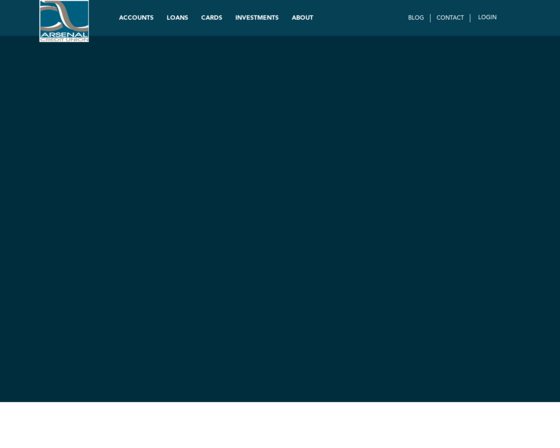Expand the ACCOUNTS dropdown in header
This screenshot has width=560, height=448.
(136, 18)
